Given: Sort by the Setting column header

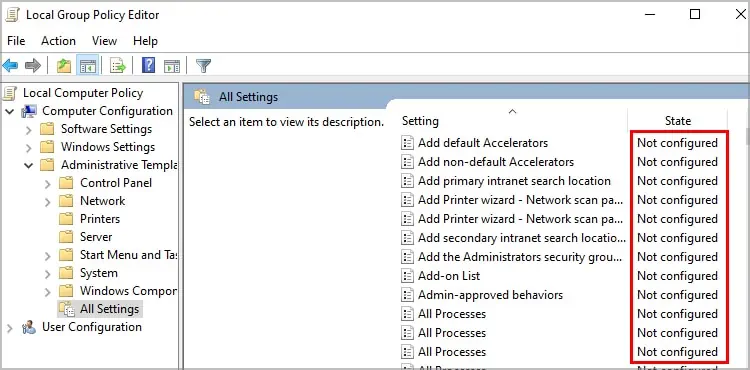Looking at the screenshot, I should tap(512, 120).
